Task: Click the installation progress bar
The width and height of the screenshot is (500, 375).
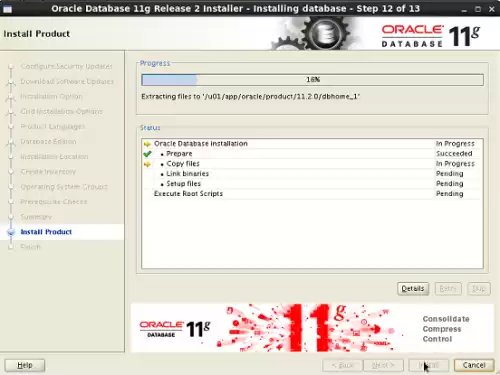Action: coord(312,80)
